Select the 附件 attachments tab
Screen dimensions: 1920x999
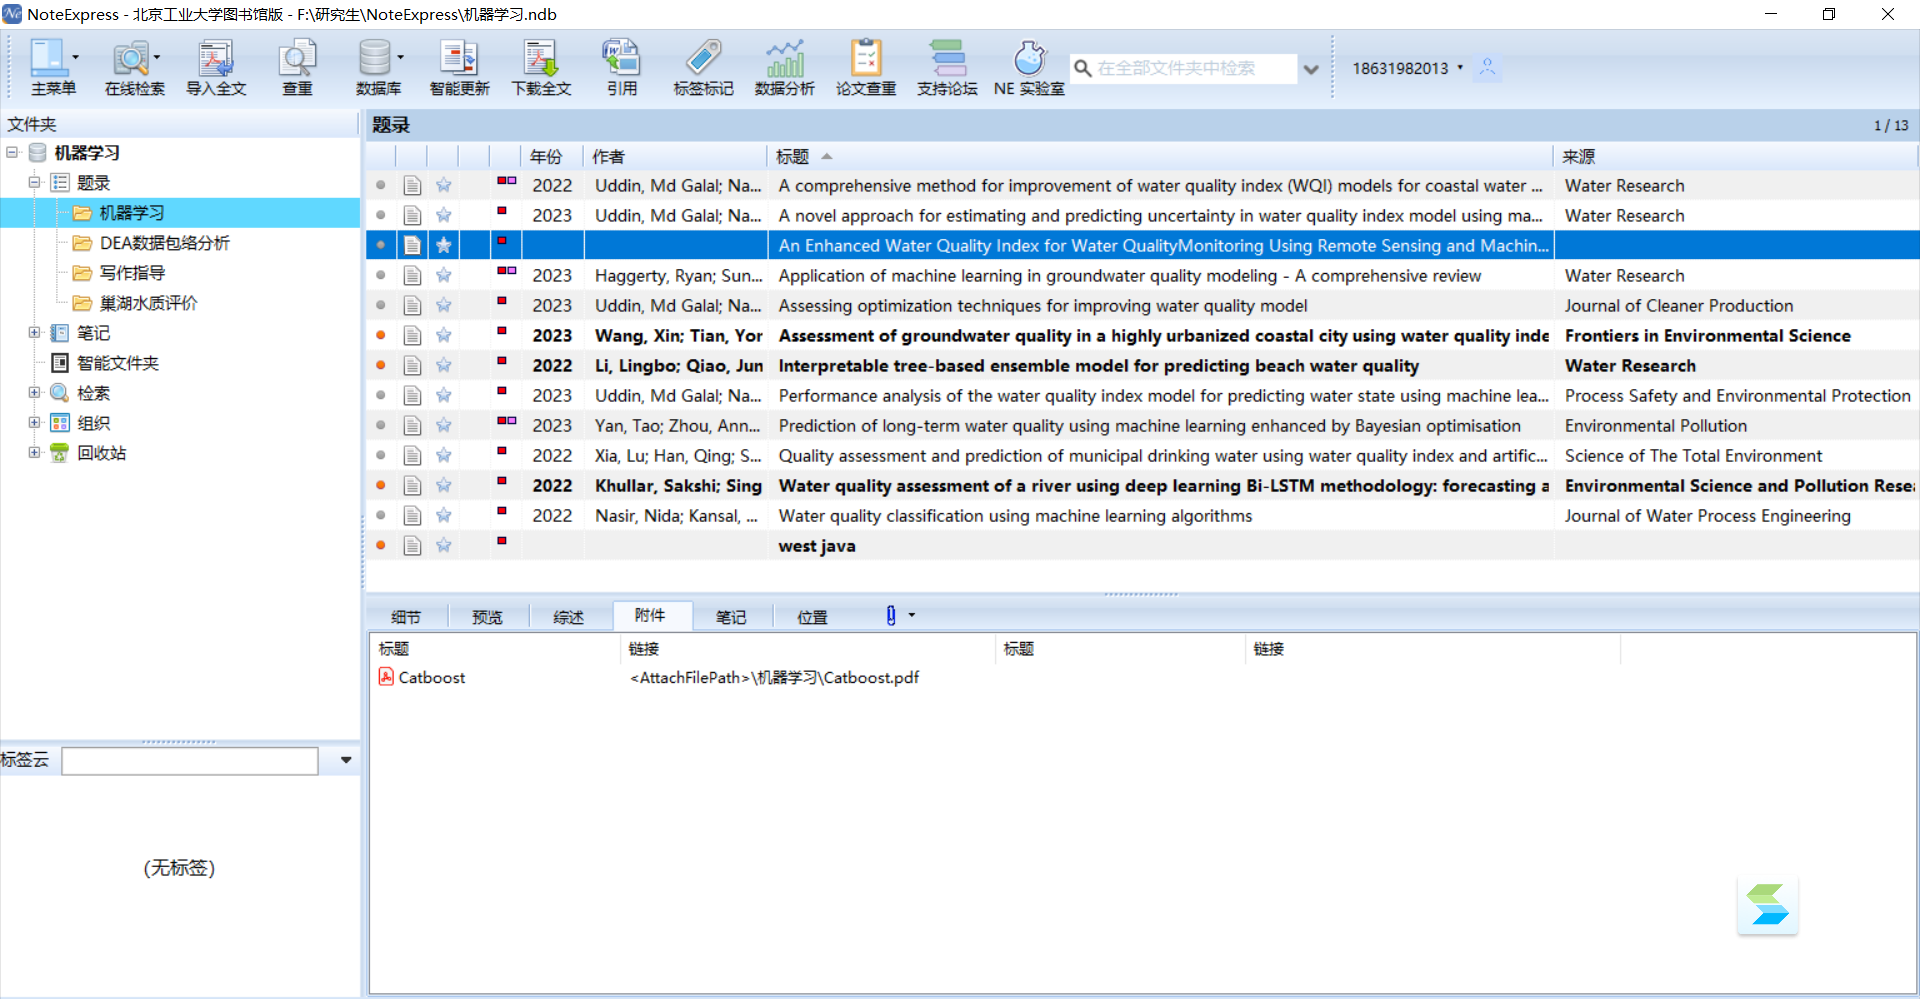point(650,615)
